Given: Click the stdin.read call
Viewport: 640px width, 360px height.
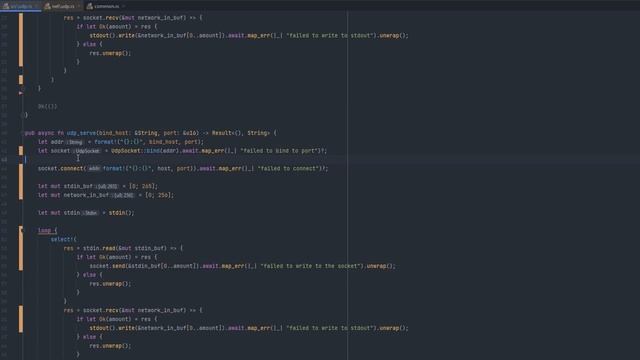Looking at the screenshot, I should coord(99,248).
